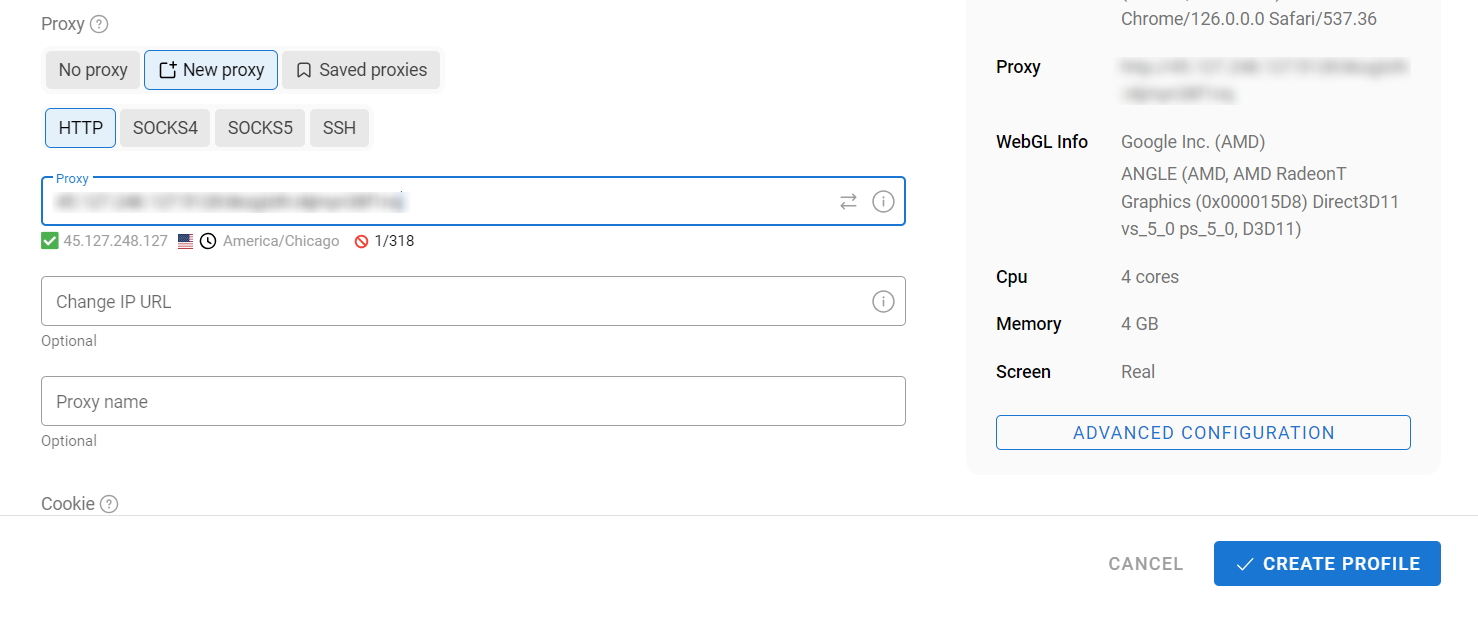The image size is (1478, 618).
Task: Click the US flag icon below the Proxy field
Action: click(184, 240)
